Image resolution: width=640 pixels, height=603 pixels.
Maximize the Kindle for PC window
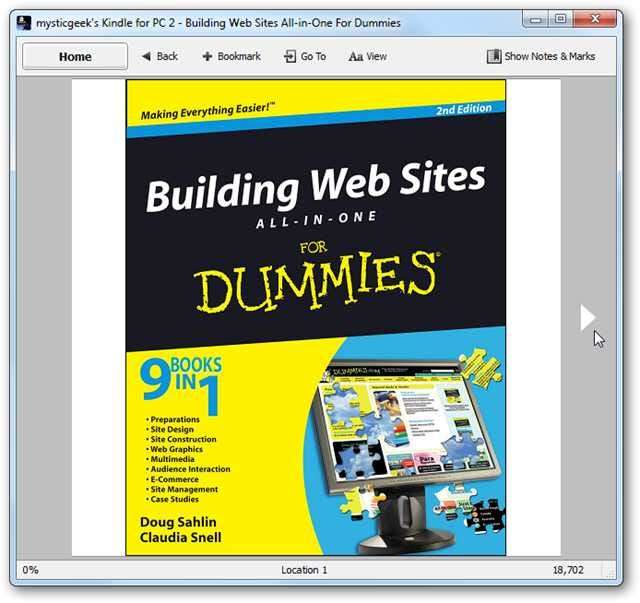coord(560,19)
